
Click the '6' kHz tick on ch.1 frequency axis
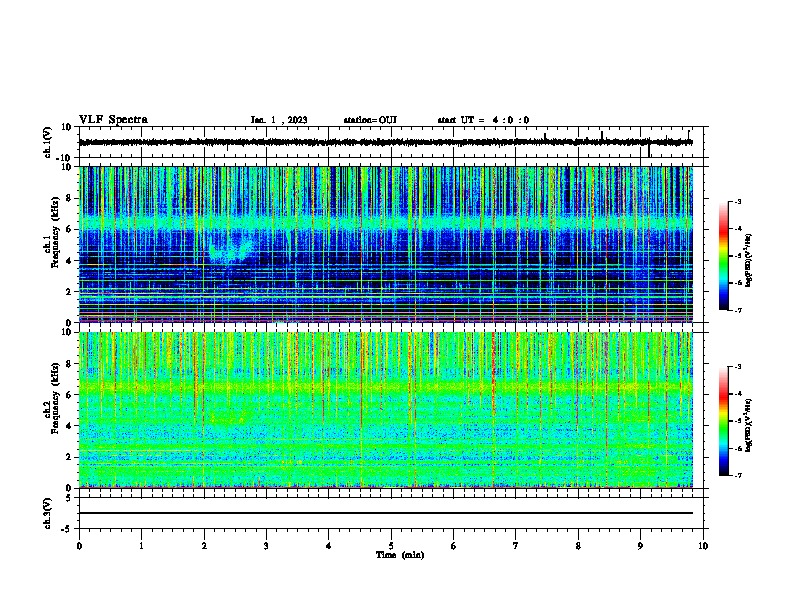point(69,229)
